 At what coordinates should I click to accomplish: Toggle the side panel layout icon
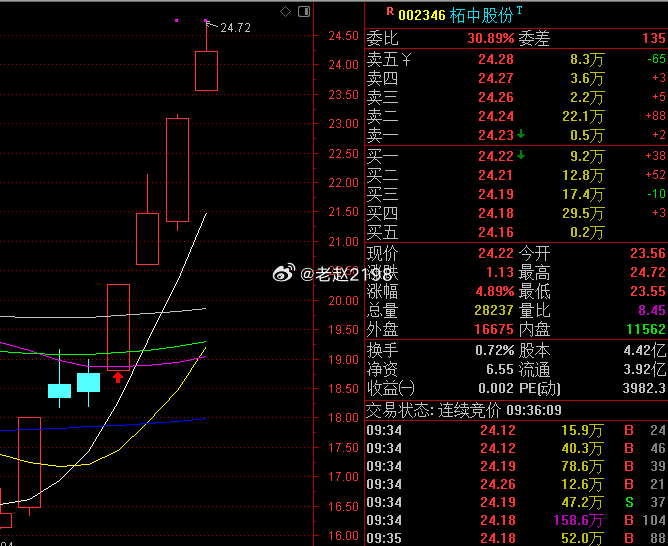point(304,11)
